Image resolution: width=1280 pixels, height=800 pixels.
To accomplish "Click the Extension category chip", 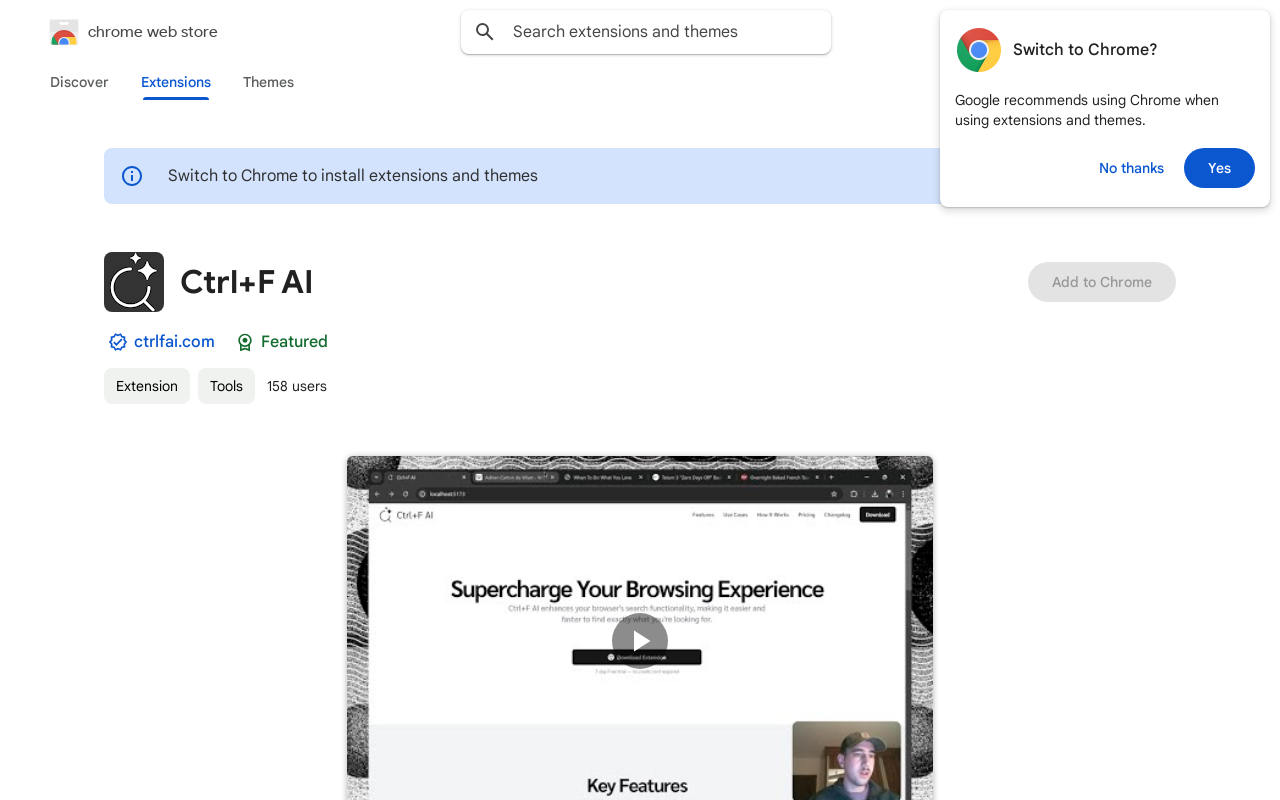I will click(x=147, y=386).
